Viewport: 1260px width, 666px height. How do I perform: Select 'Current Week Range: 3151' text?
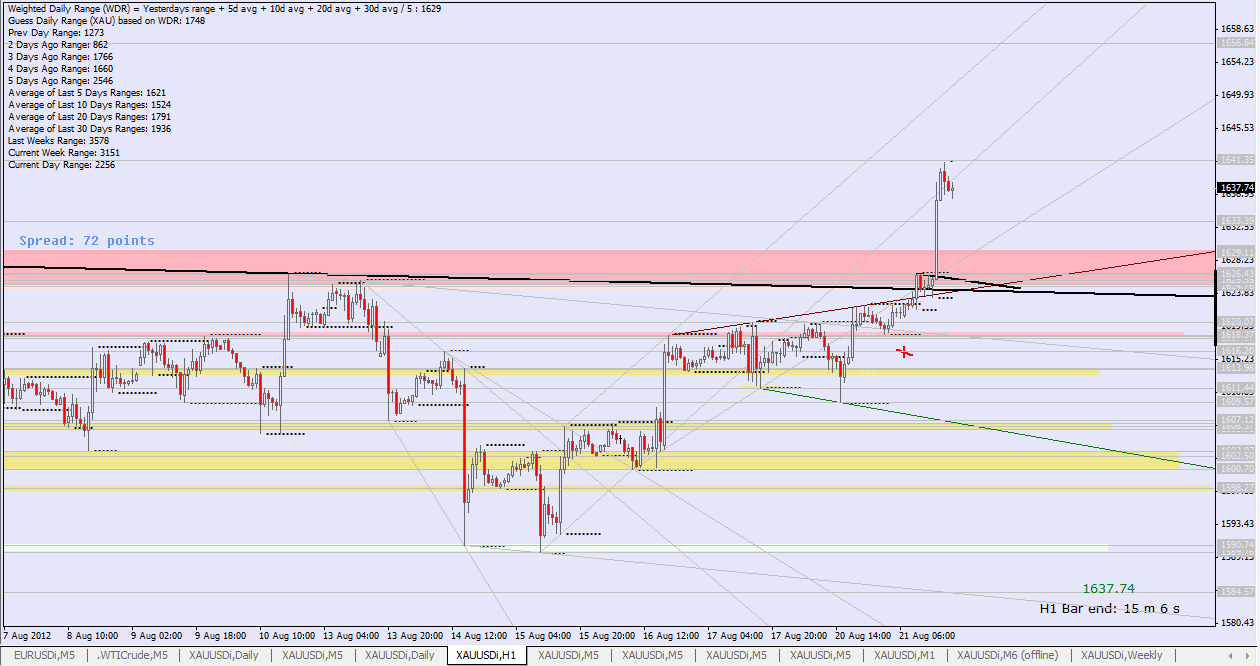coord(66,153)
